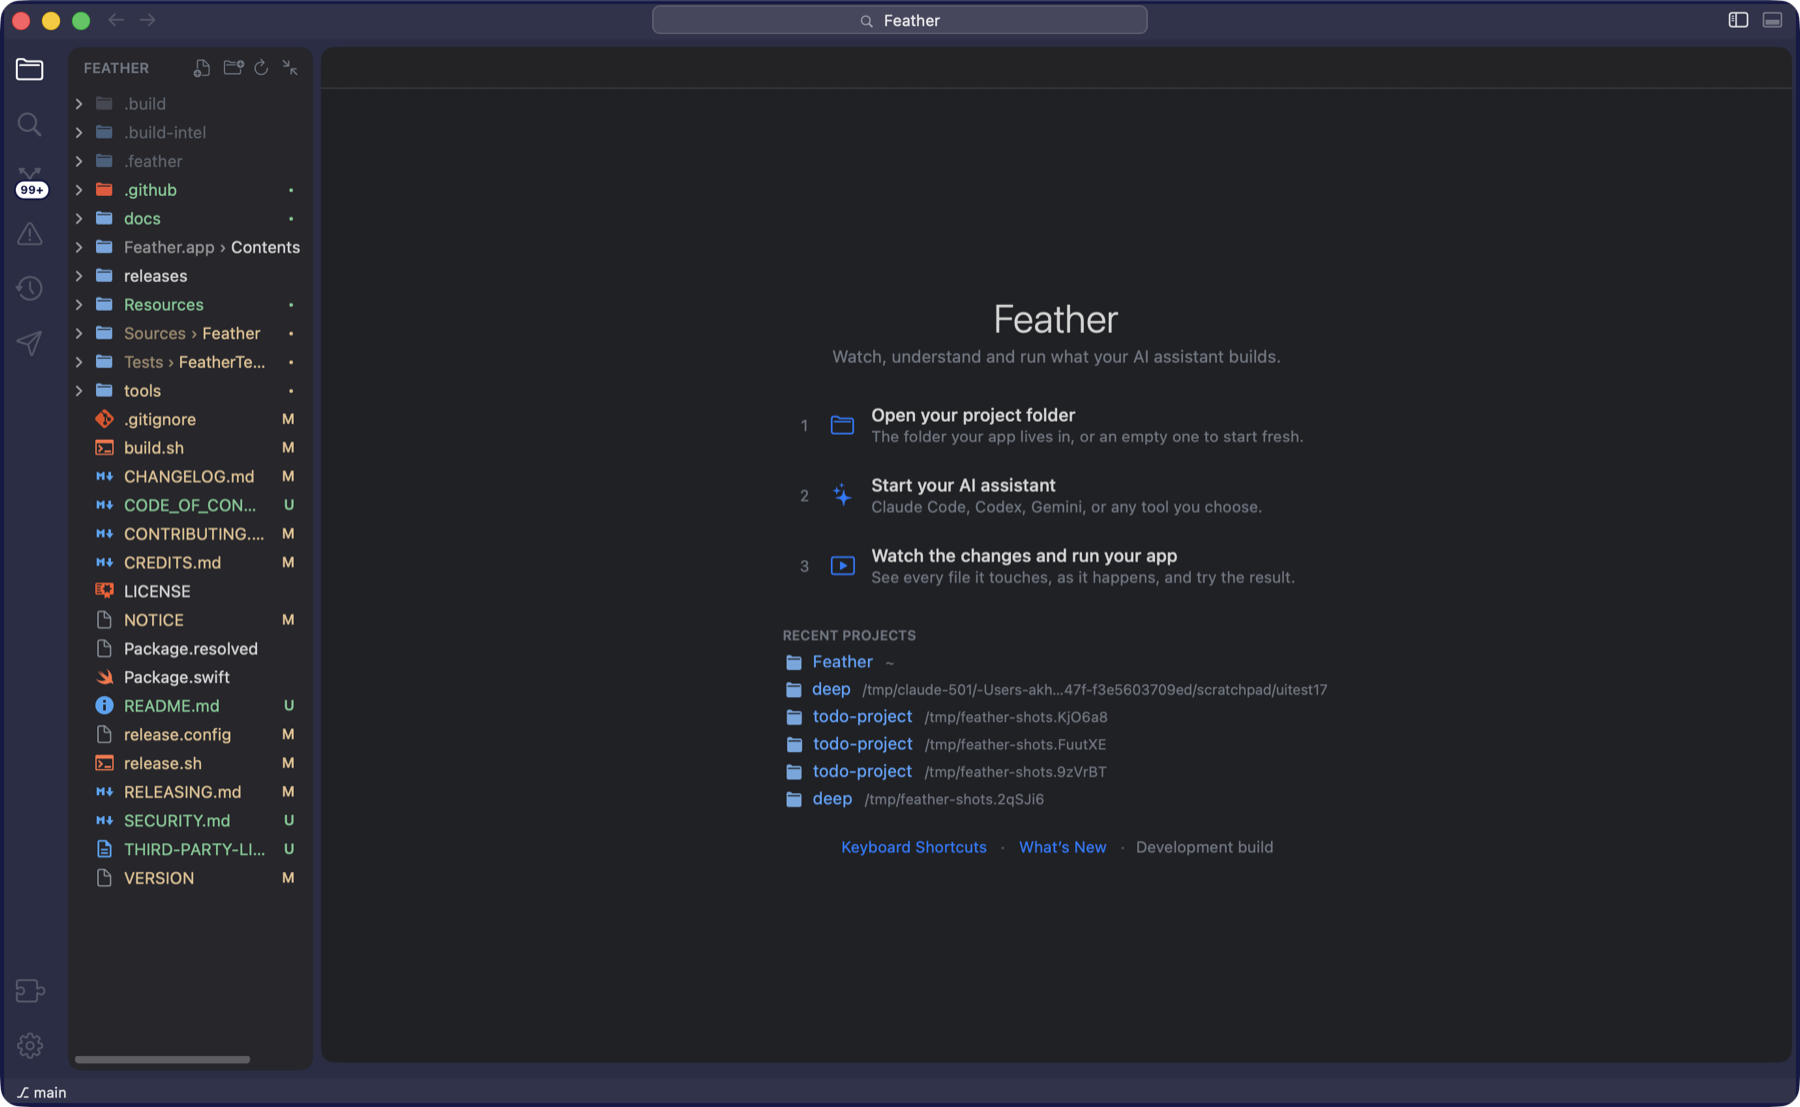Screen dimensions: 1800x1107
Task: Click the paper plane send icon
Action: pyautogui.click(x=30, y=343)
